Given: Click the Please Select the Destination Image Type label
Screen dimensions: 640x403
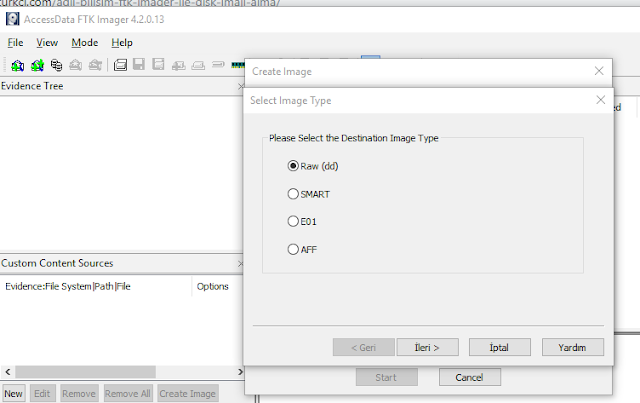Looking at the screenshot, I should (353, 138).
